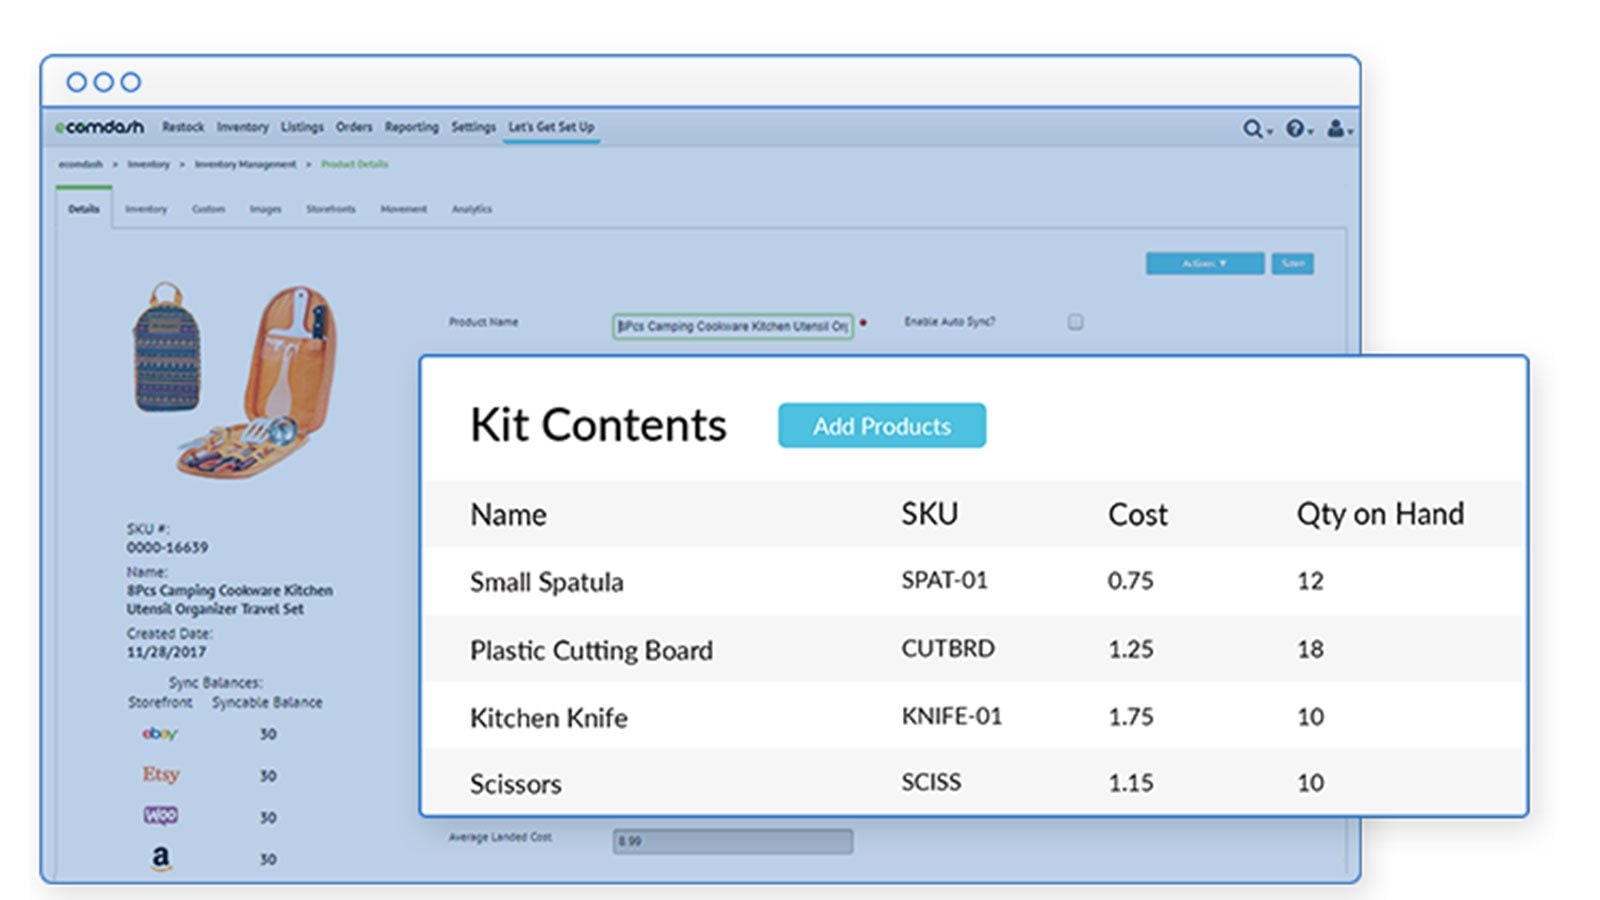The height and width of the screenshot is (900, 1600).
Task: Click the Etsy storefront logo
Action: coord(160,775)
